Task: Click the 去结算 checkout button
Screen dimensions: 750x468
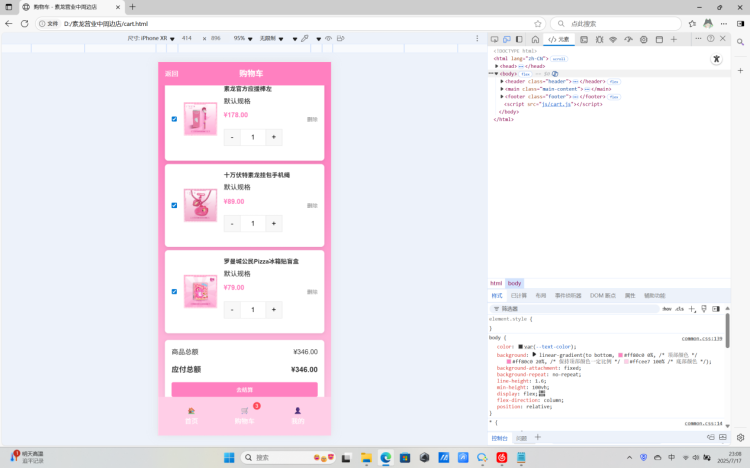Action: point(244,389)
